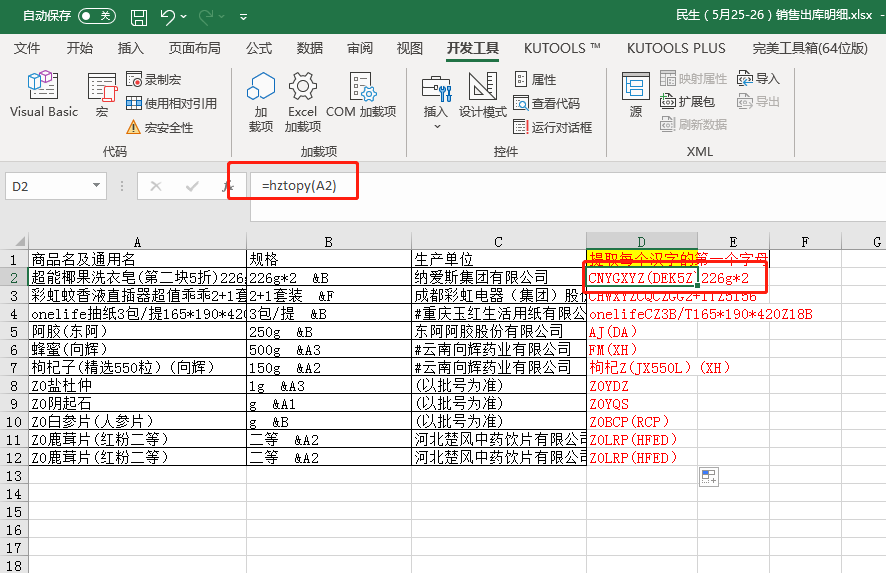
Task: Toggle Use Relative References (使用相对引用)
Action: click(x=171, y=103)
